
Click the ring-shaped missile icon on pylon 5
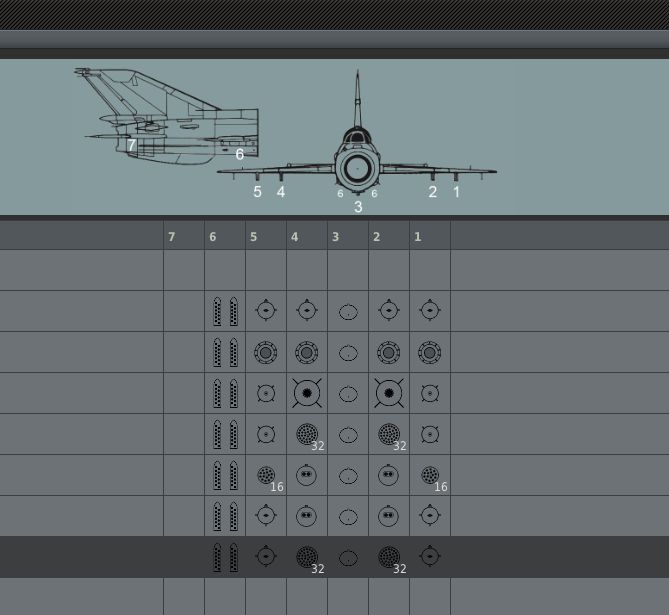[265, 353]
